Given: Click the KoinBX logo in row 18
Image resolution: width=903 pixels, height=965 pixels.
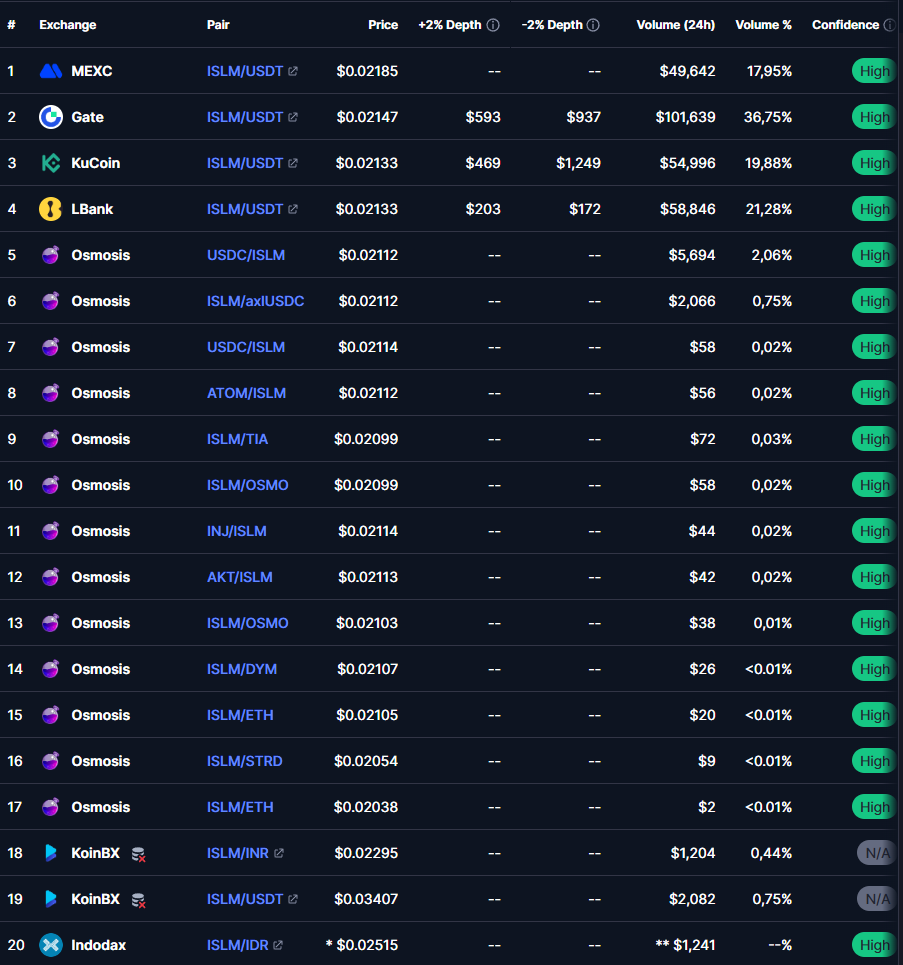Looking at the screenshot, I should click(51, 853).
